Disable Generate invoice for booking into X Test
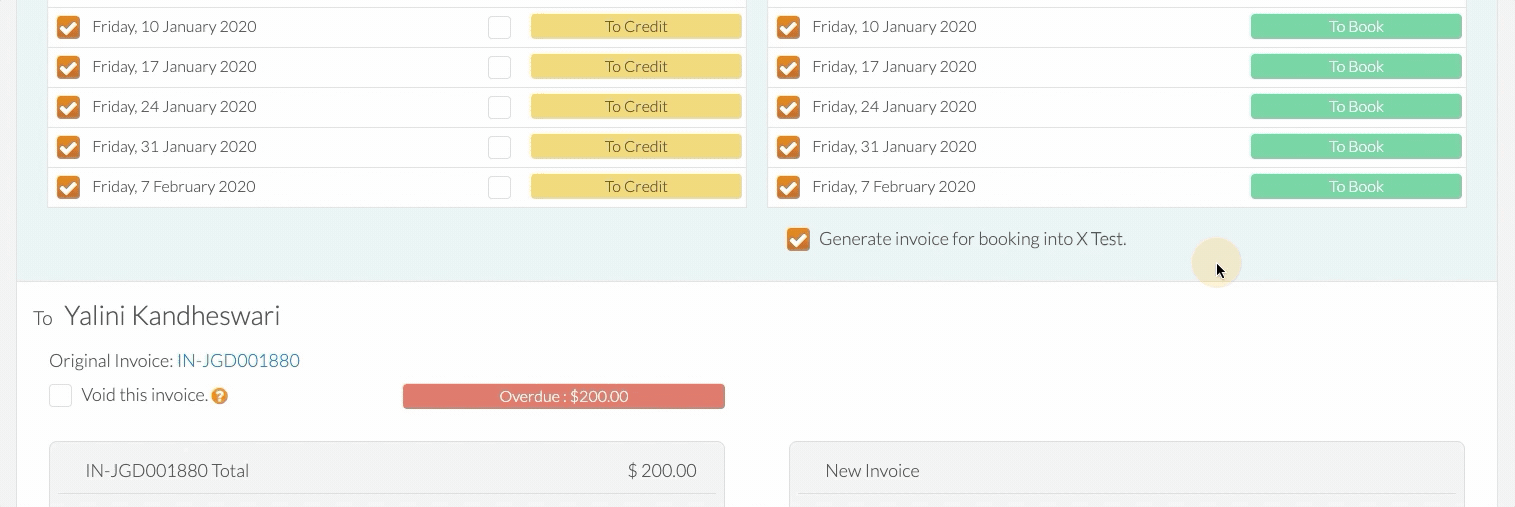 tap(798, 239)
